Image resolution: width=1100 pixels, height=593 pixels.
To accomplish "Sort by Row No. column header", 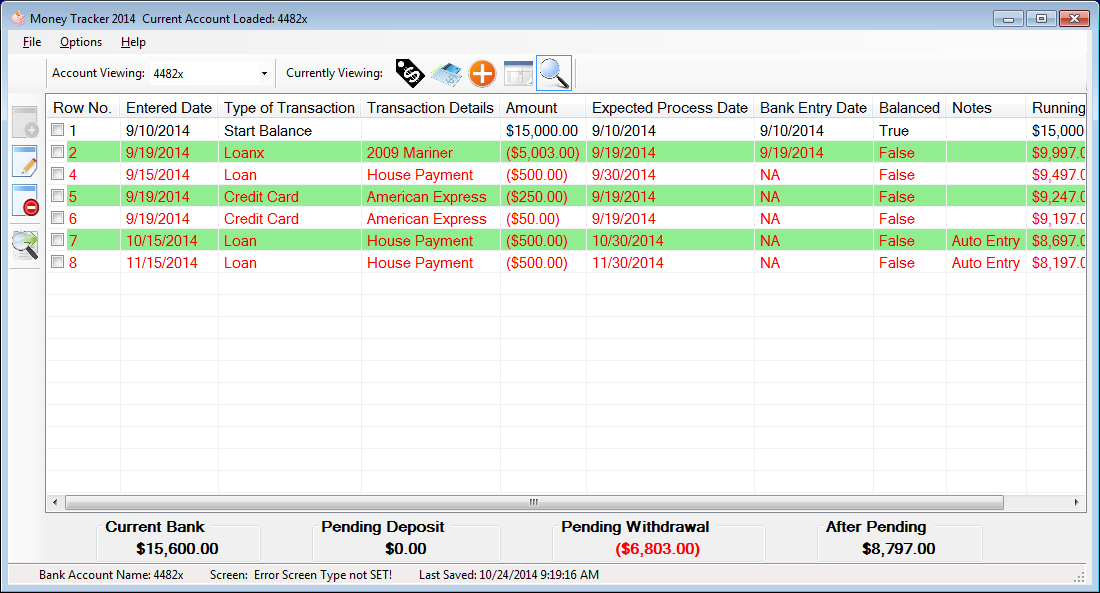I will coord(83,107).
